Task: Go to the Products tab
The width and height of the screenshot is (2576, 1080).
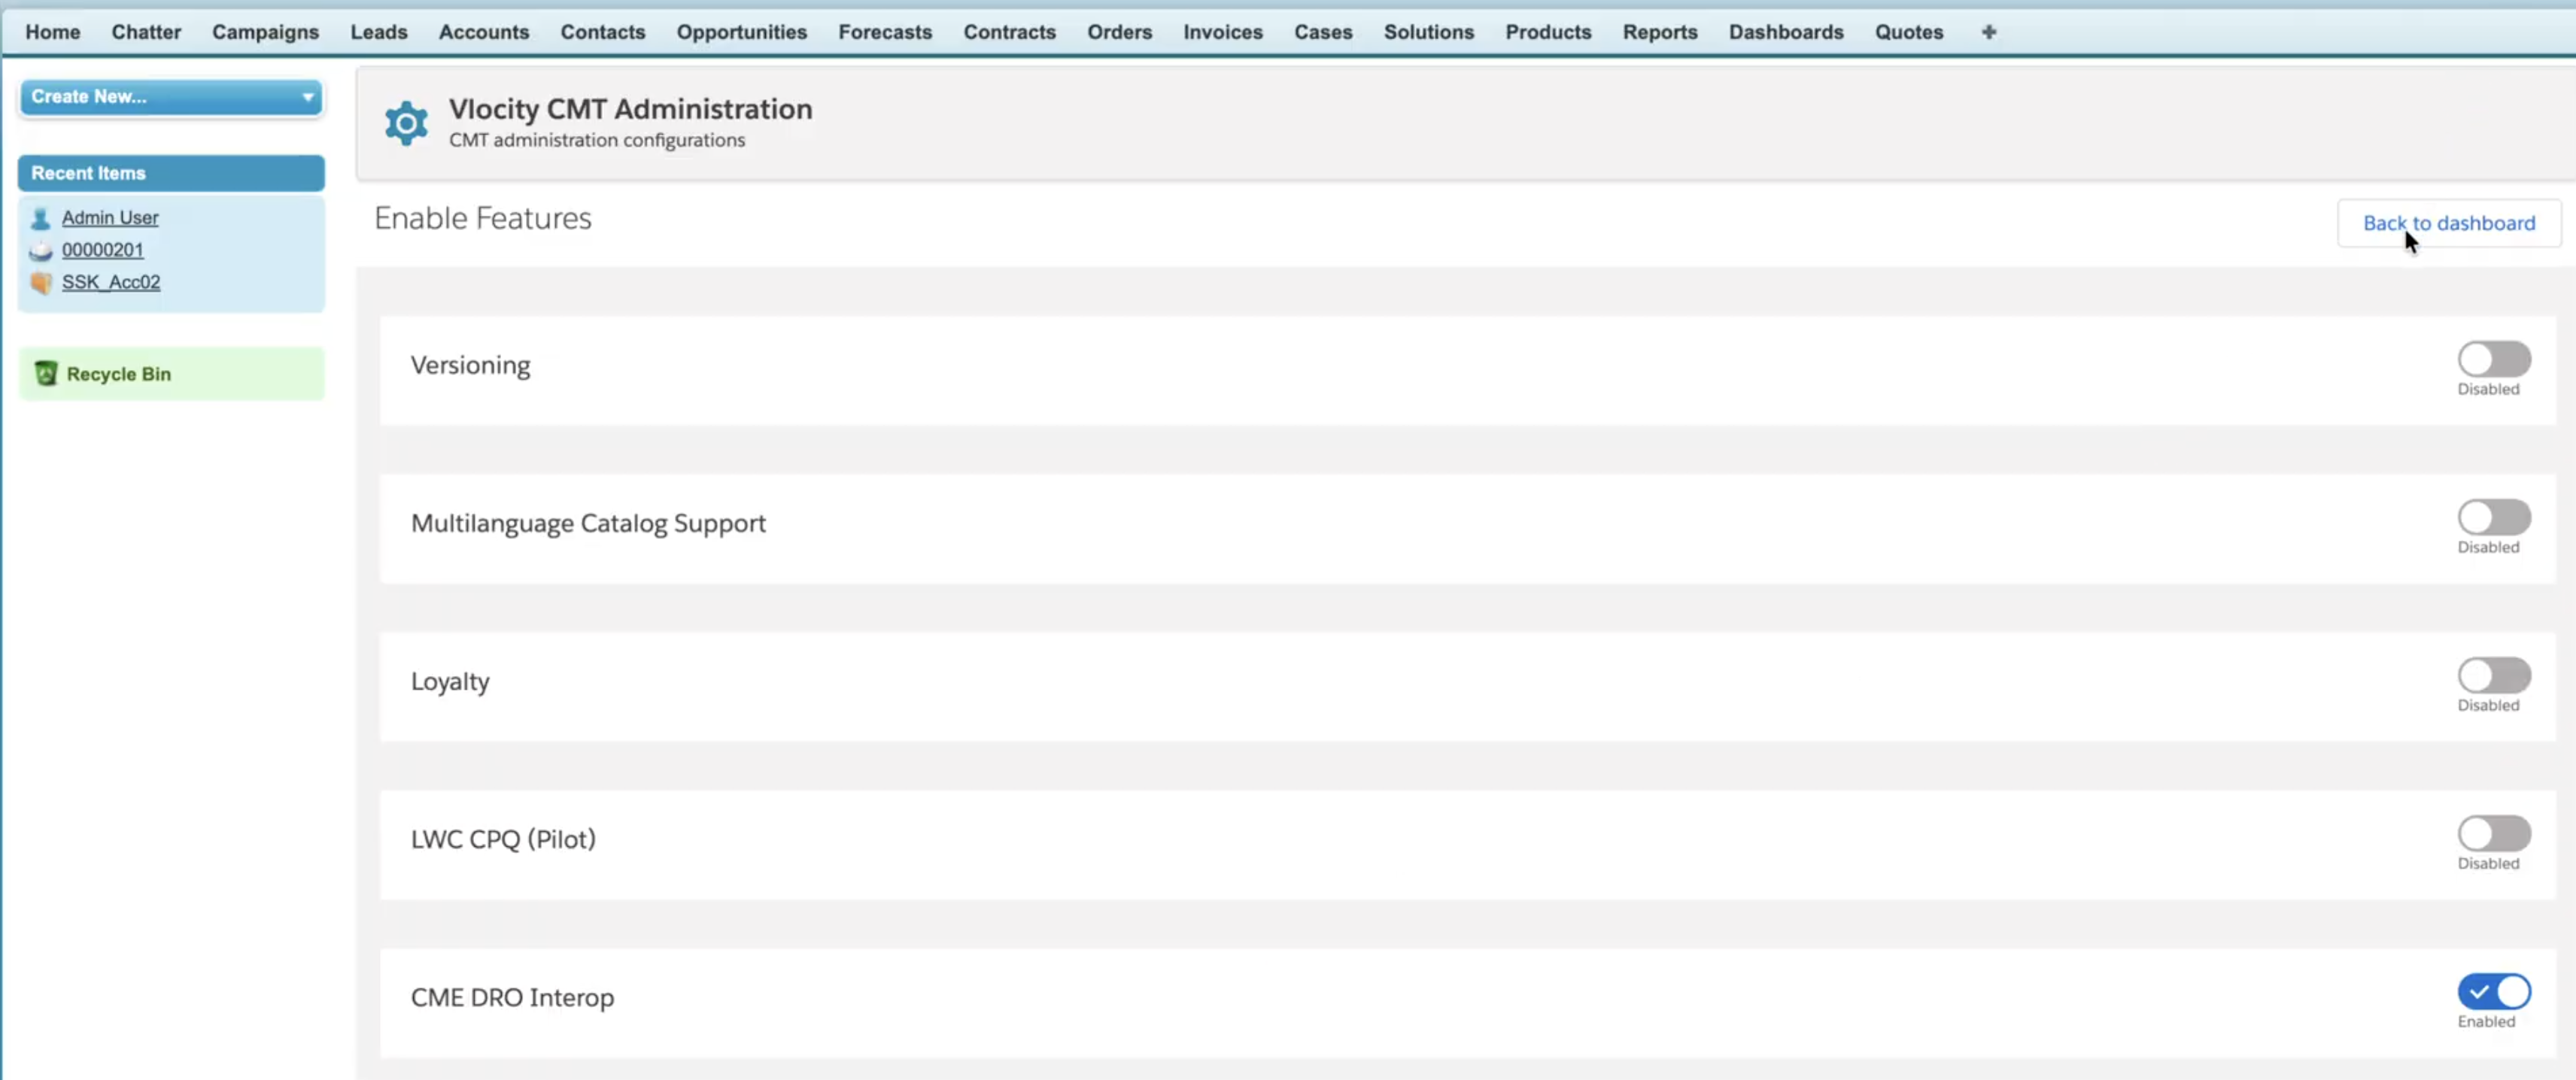Action: coord(1548,32)
